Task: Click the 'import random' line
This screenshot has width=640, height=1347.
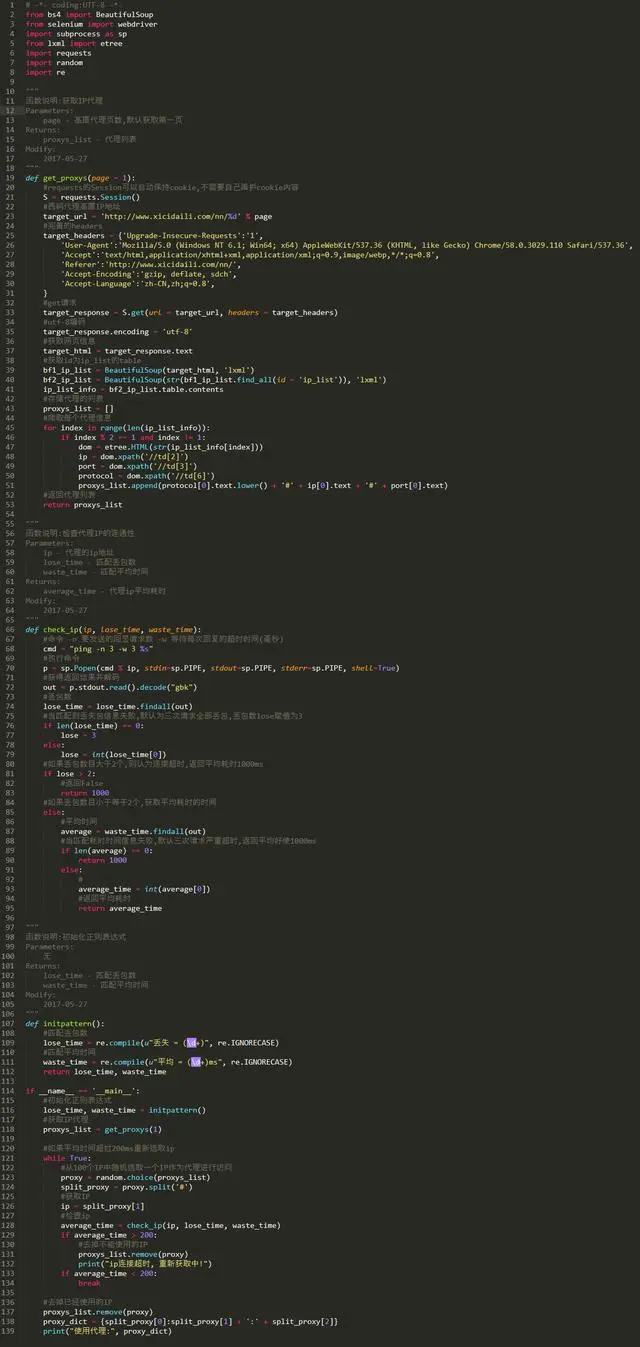Action: (53, 62)
